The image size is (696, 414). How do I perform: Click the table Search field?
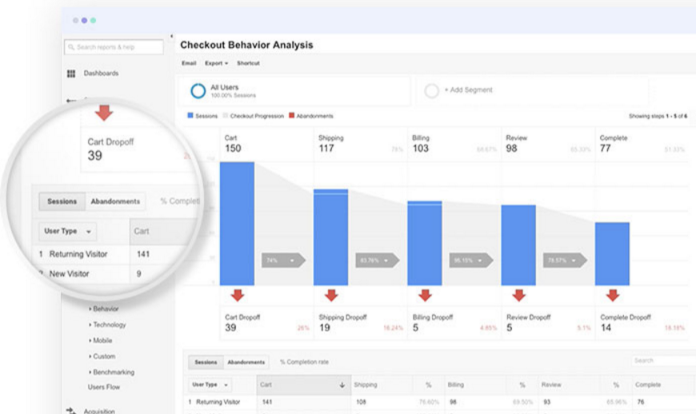664,361
